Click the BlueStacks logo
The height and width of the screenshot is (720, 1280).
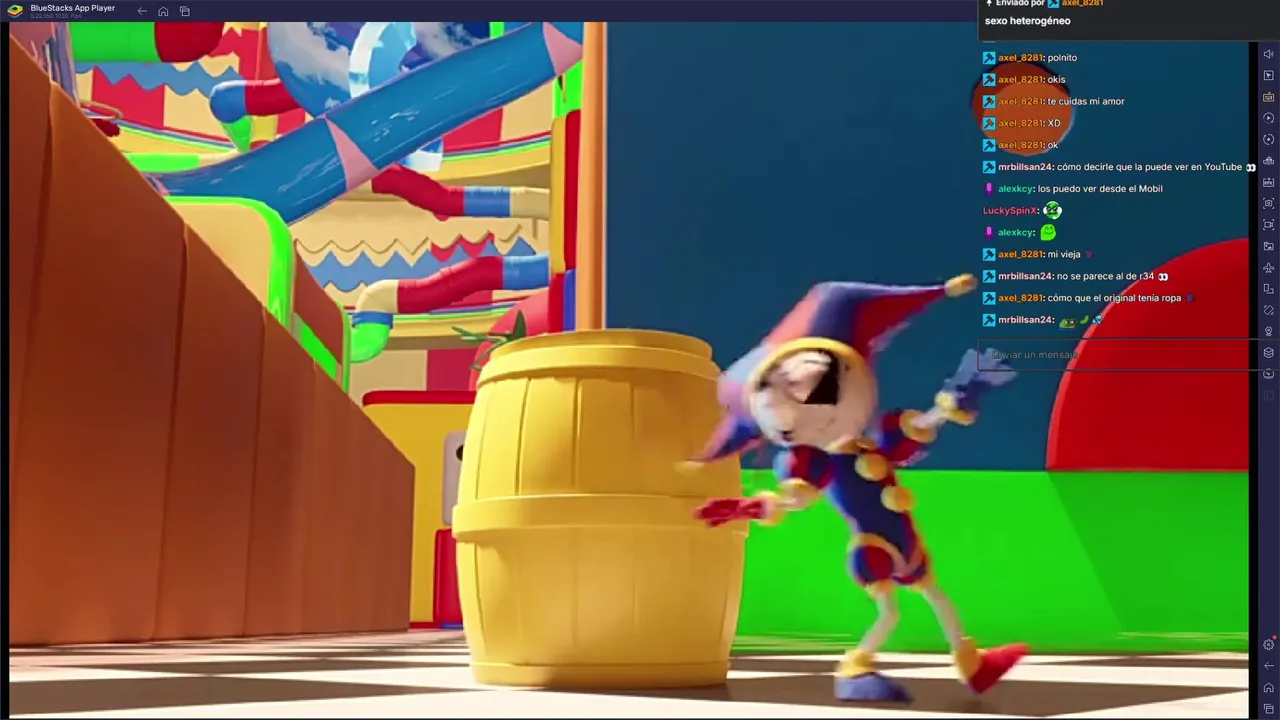click(15, 11)
